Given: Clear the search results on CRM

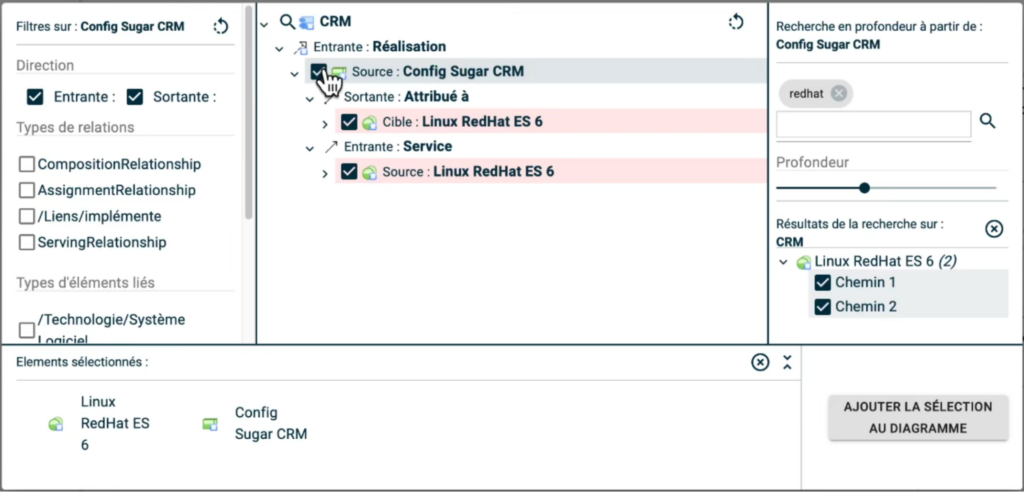Looking at the screenshot, I should point(994,229).
